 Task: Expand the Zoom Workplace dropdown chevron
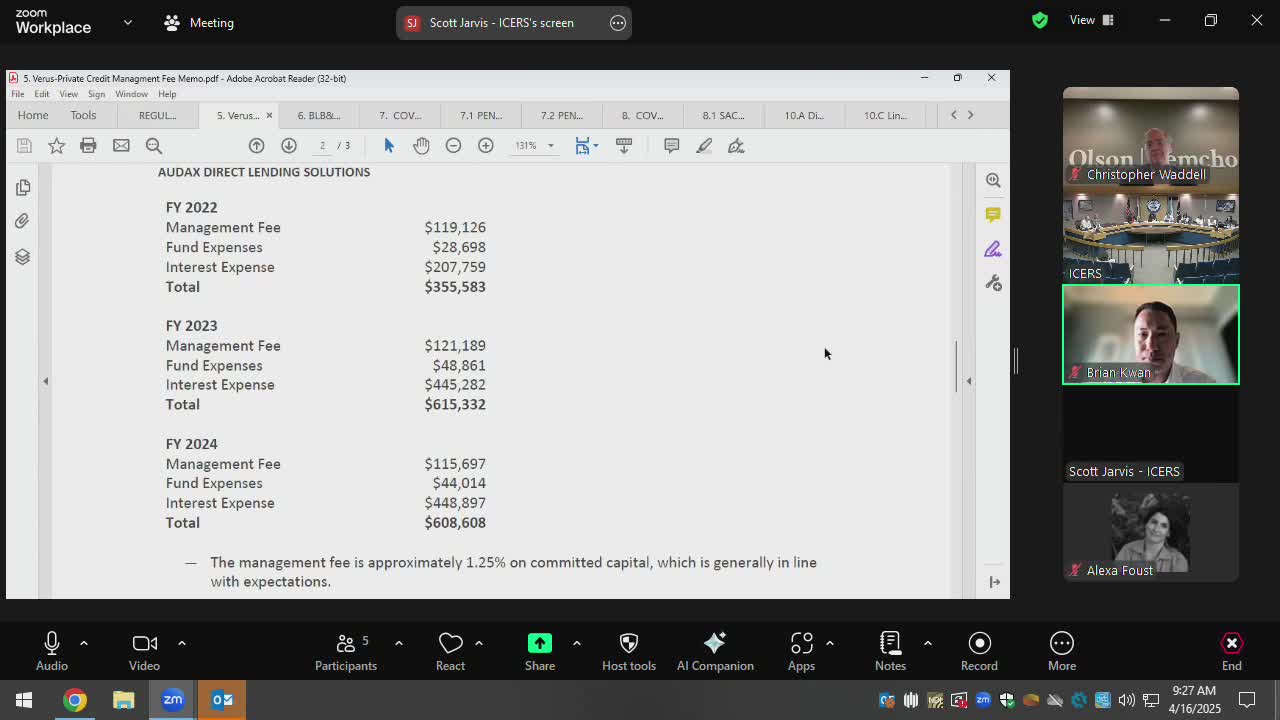coord(127,22)
